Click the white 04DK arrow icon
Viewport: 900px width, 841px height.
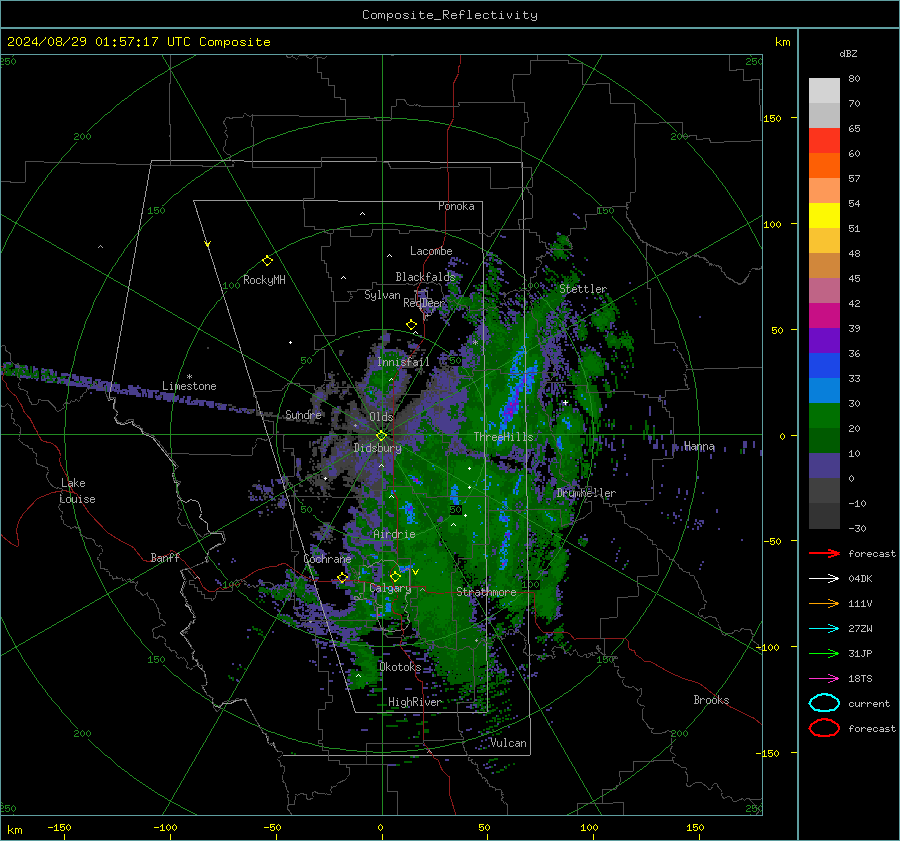tap(824, 579)
